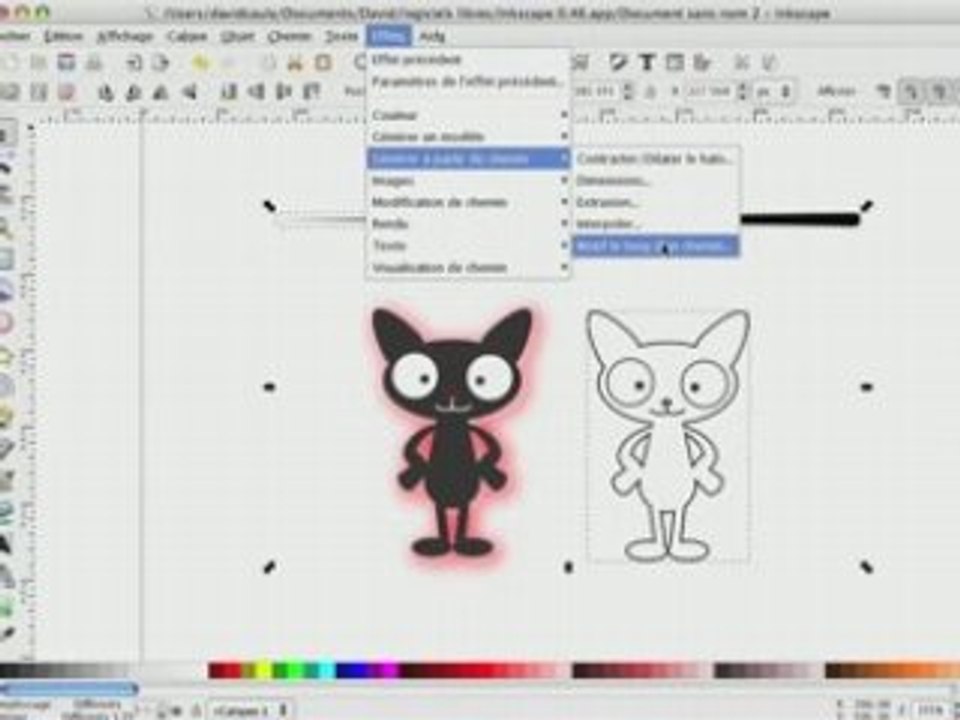Open the Aide menu
The width and height of the screenshot is (960, 720).
click(x=432, y=36)
